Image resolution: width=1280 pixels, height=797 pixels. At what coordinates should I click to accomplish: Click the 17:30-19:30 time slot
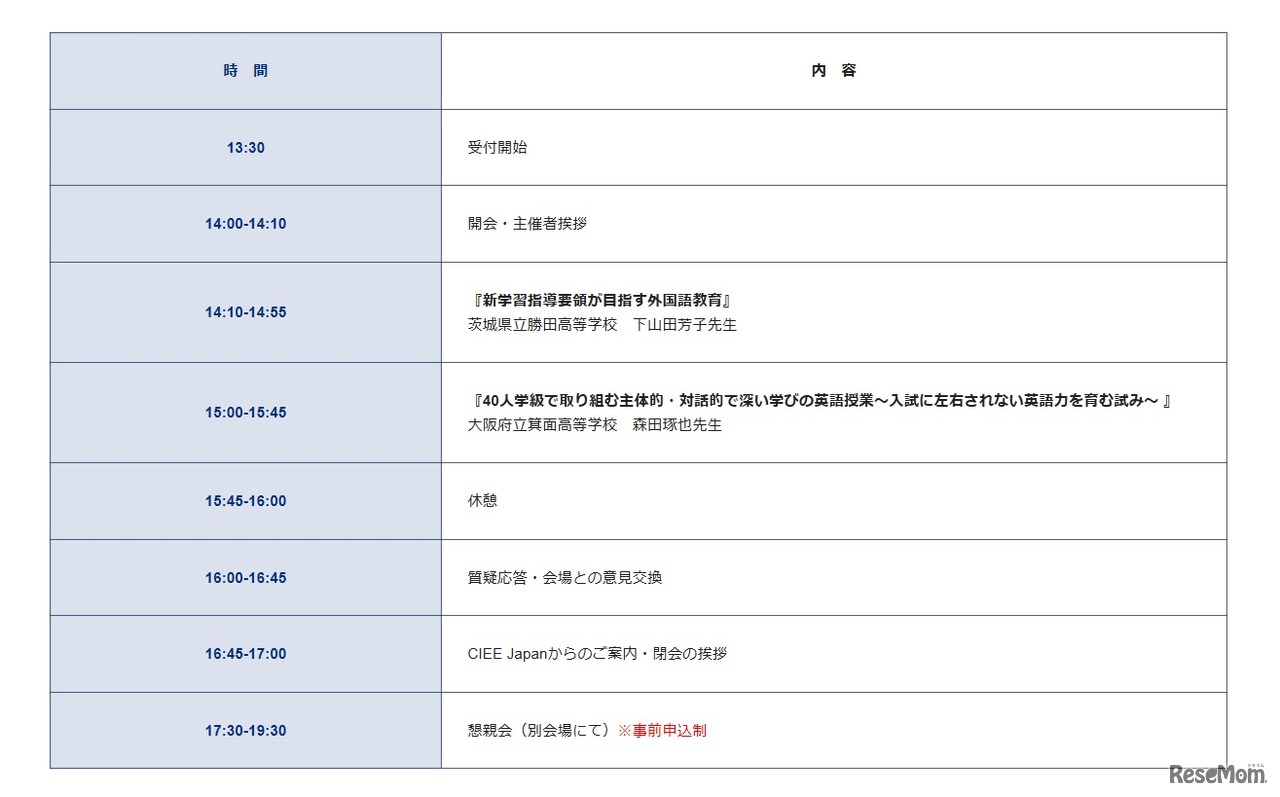(246, 730)
